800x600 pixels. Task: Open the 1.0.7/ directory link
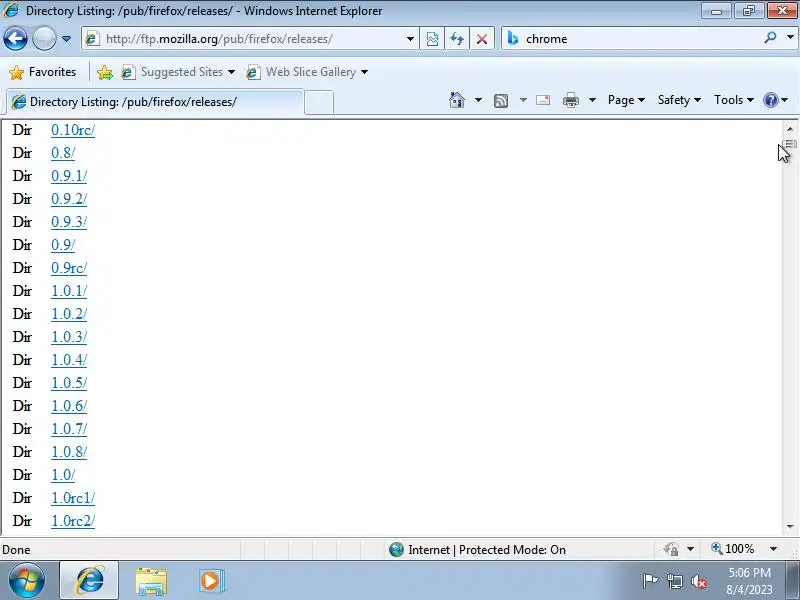[x=69, y=429]
